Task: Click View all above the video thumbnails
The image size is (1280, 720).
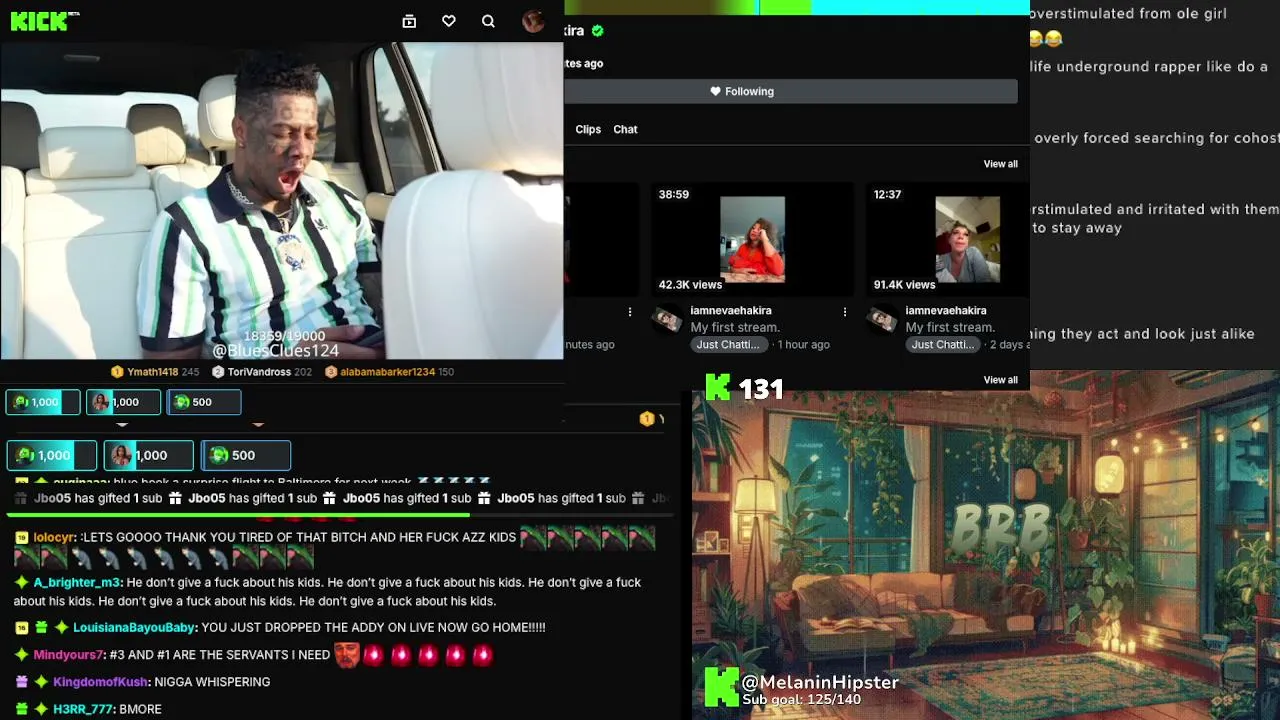Action: coord(1000,164)
